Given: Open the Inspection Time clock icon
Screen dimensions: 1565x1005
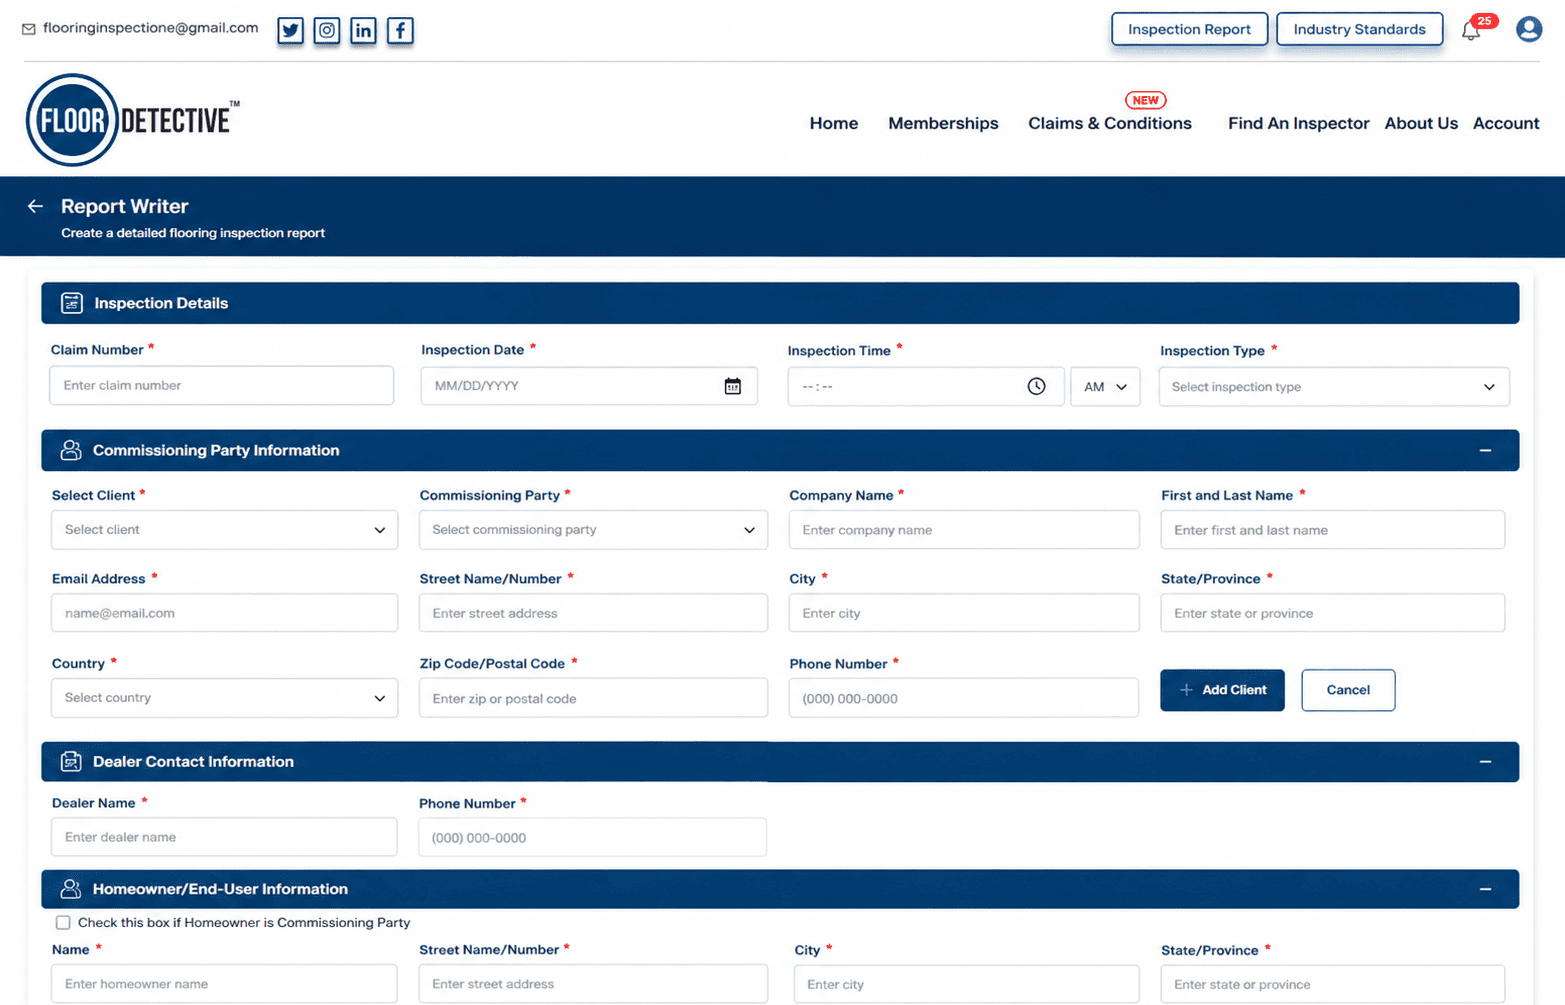Looking at the screenshot, I should tap(1036, 386).
